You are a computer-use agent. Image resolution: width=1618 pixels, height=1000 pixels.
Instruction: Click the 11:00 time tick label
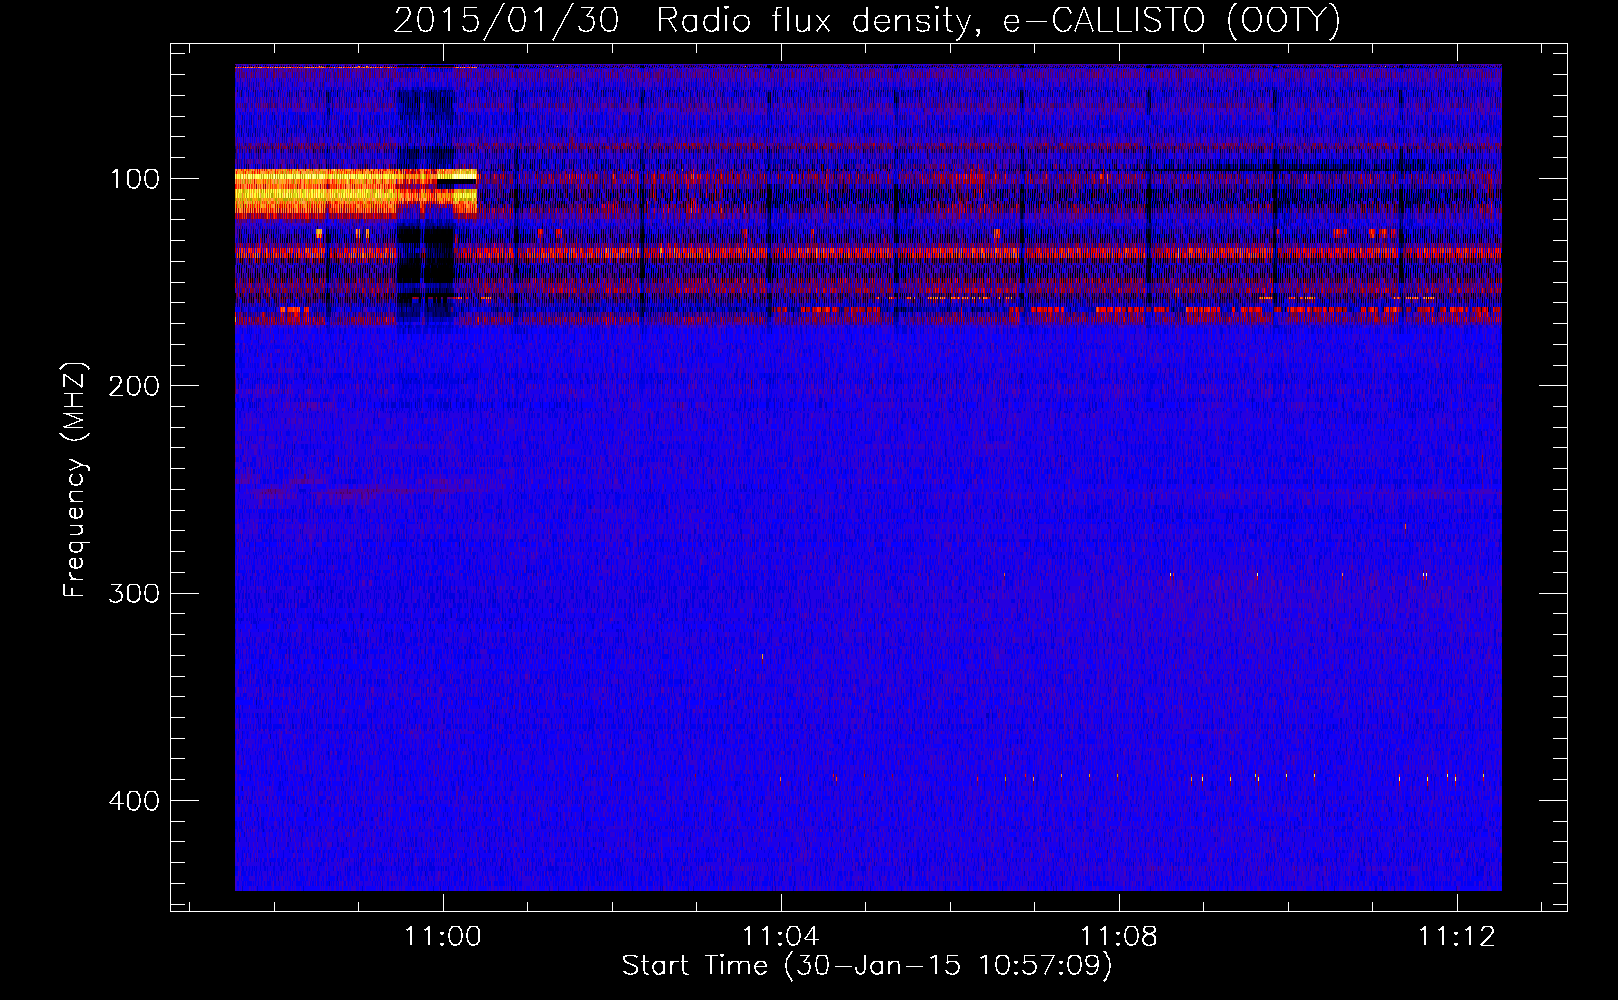coord(442,937)
